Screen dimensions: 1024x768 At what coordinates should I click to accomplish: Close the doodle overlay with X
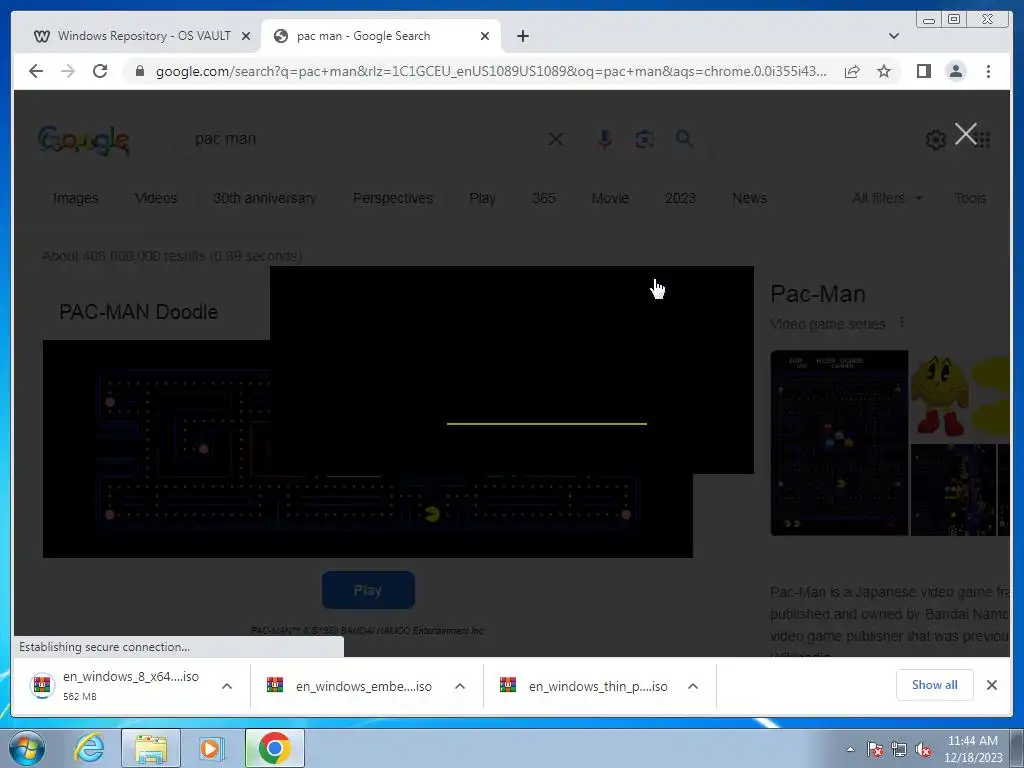[x=965, y=134]
